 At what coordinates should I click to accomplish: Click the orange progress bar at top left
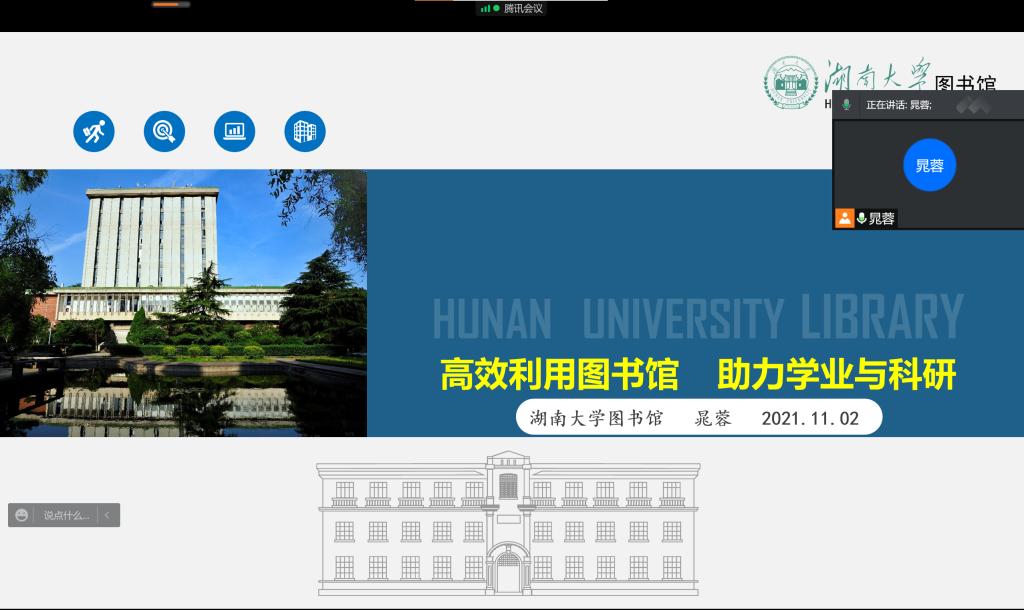[x=170, y=4]
